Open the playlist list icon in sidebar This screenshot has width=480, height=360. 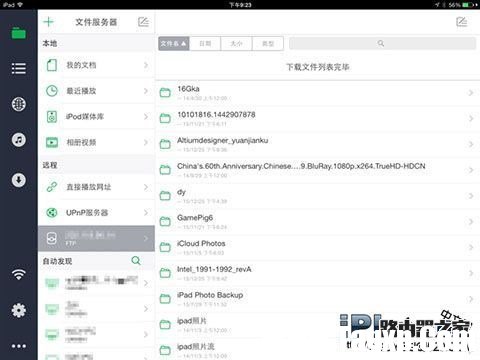pos(19,69)
